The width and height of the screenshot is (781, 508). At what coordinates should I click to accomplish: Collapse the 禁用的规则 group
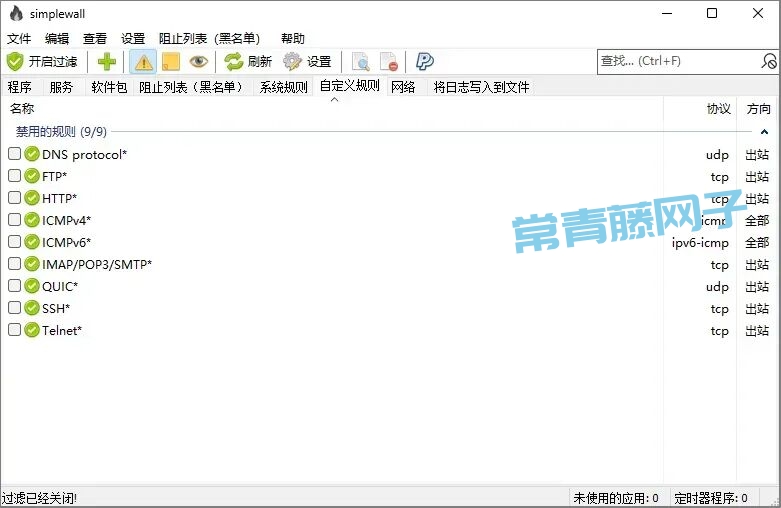pos(764,132)
